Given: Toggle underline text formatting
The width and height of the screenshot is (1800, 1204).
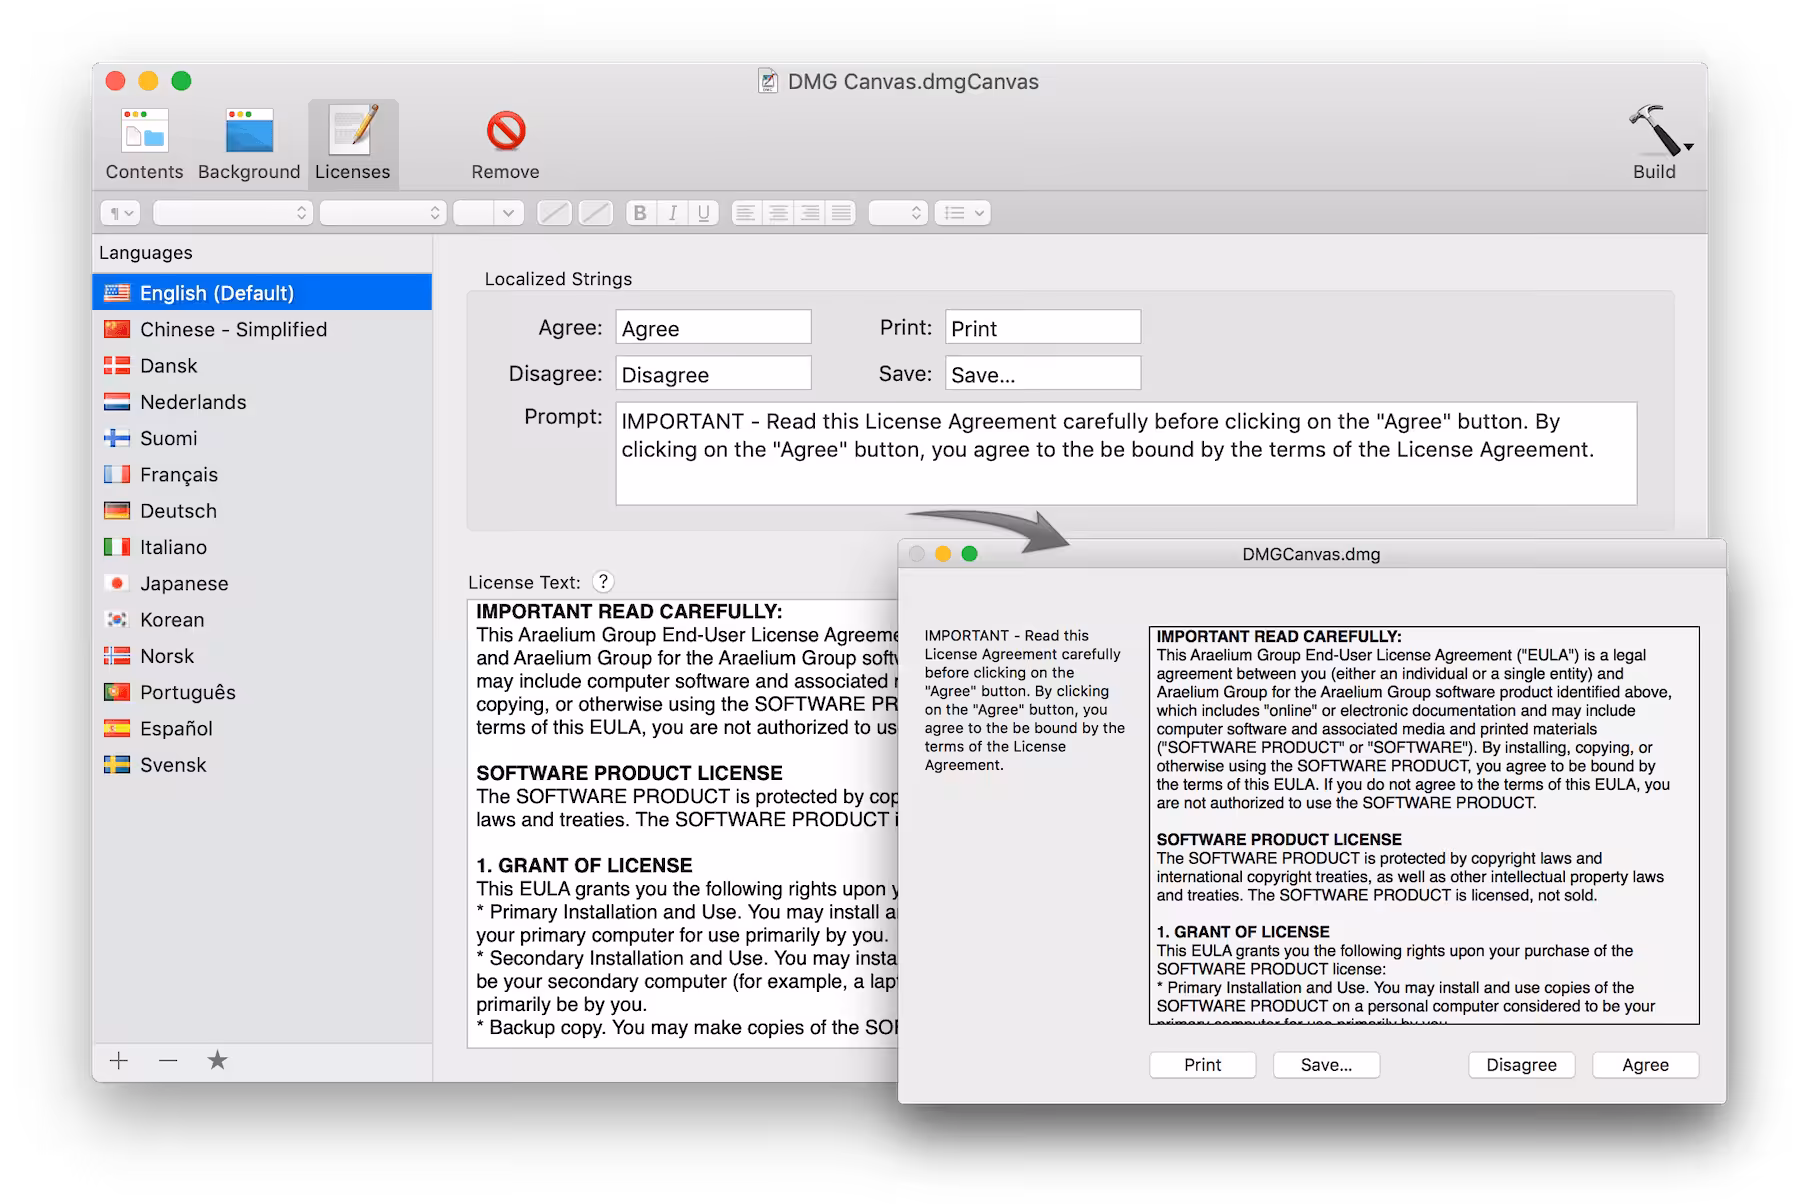Looking at the screenshot, I should 704,213.
